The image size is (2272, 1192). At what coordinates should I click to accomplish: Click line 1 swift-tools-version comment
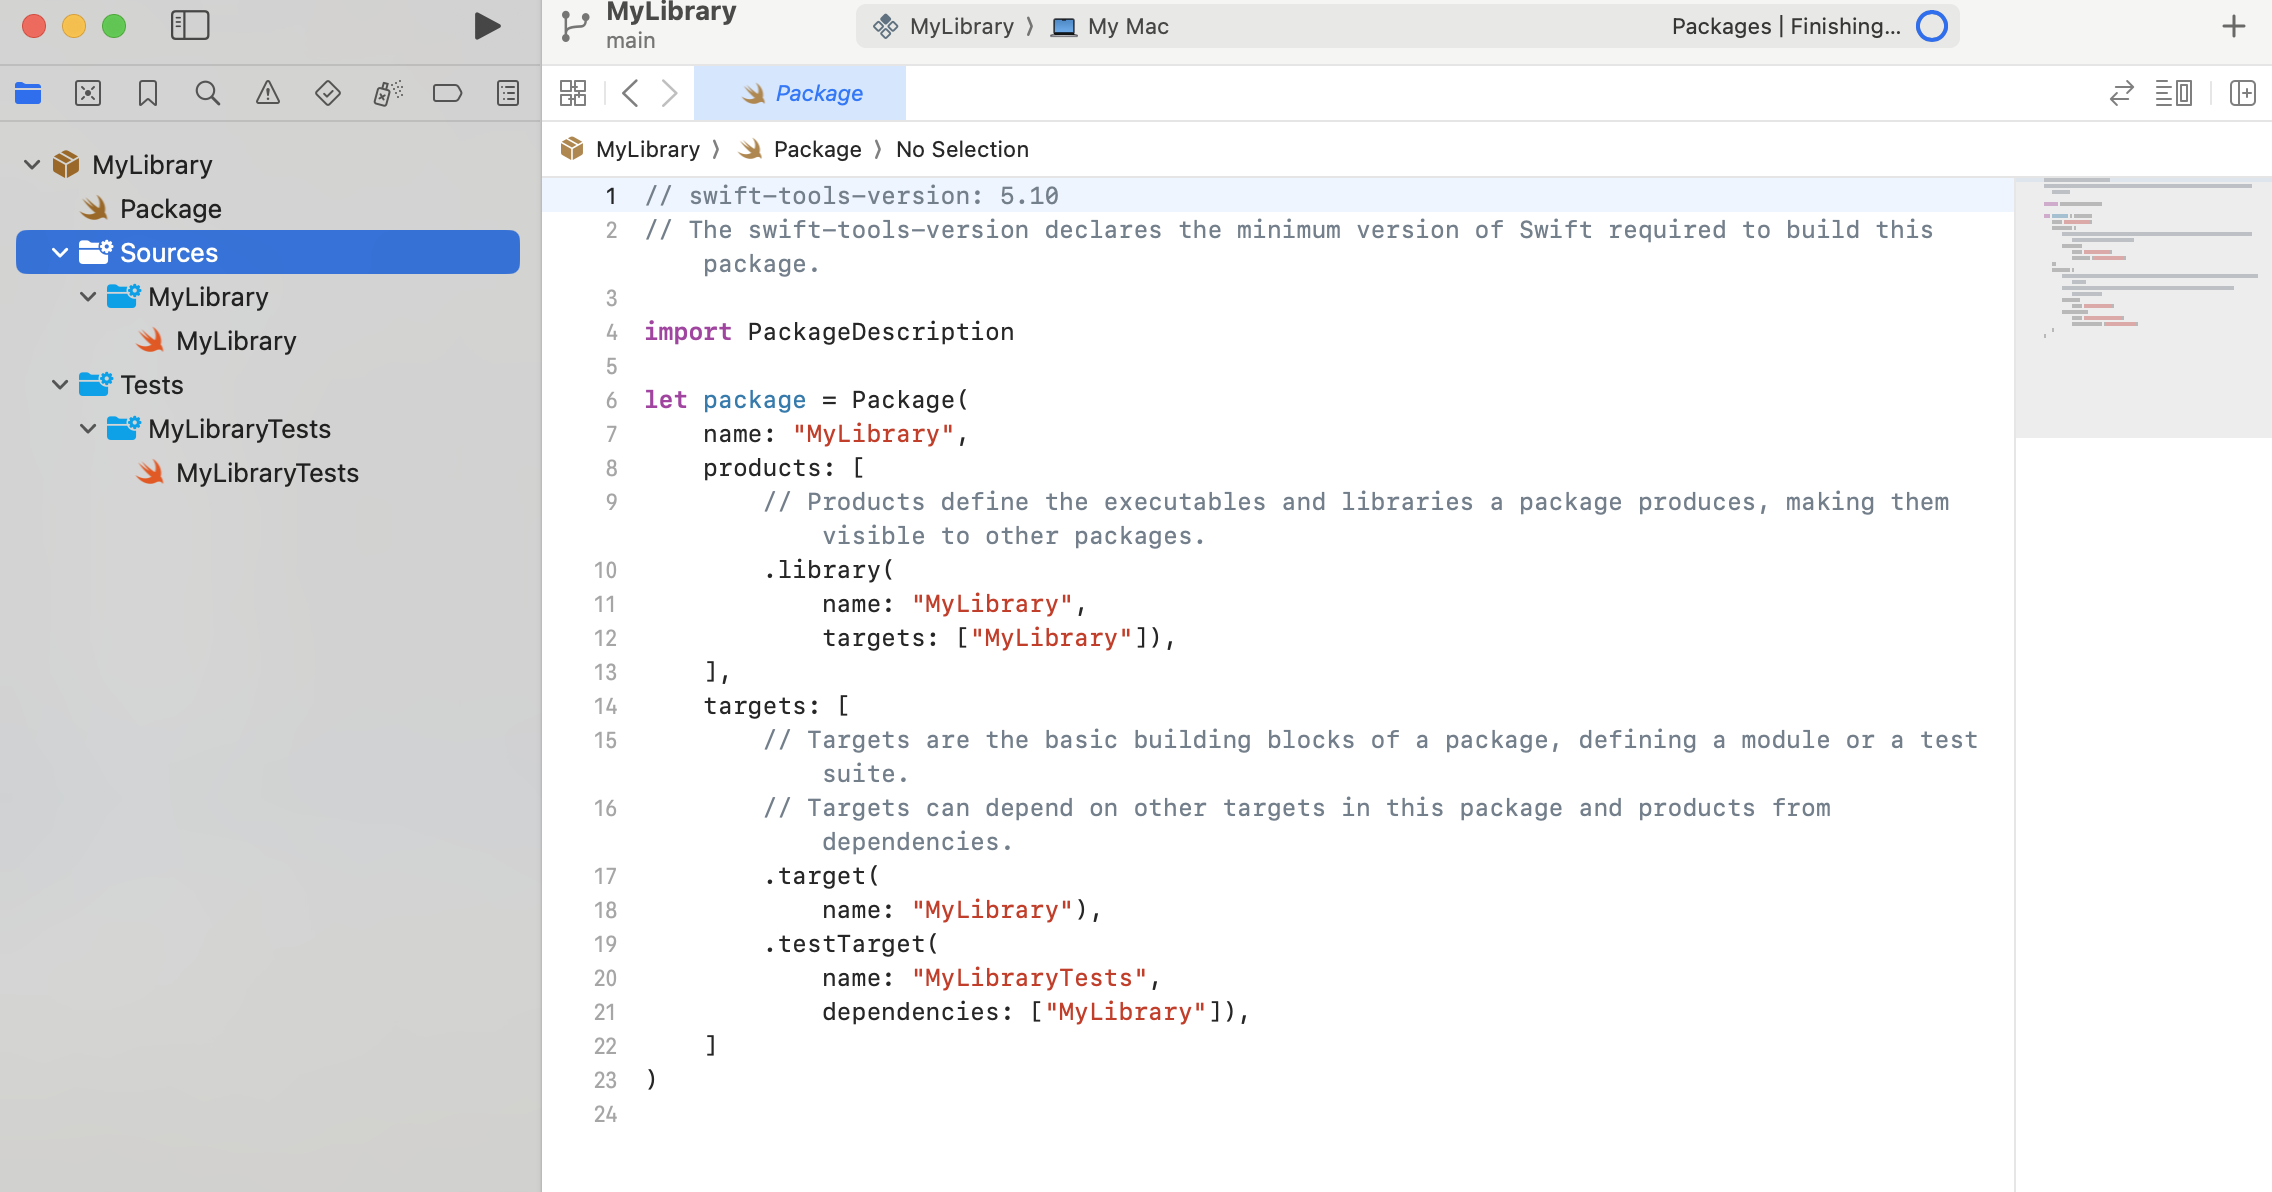(851, 195)
